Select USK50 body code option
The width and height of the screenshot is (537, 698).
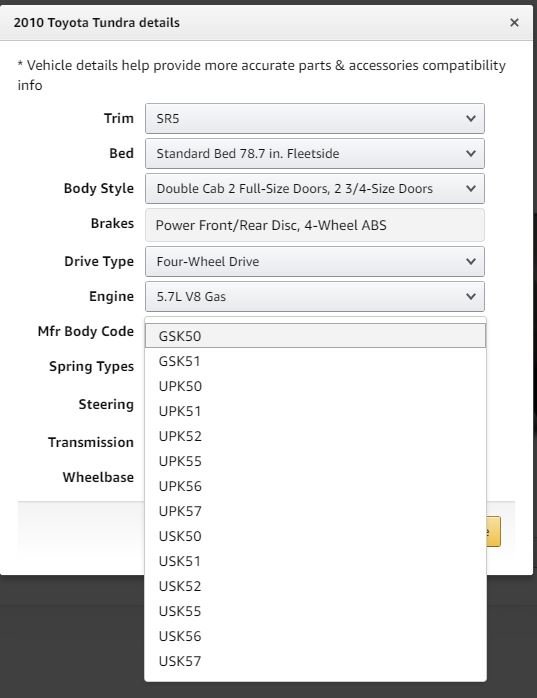tap(315, 536)
